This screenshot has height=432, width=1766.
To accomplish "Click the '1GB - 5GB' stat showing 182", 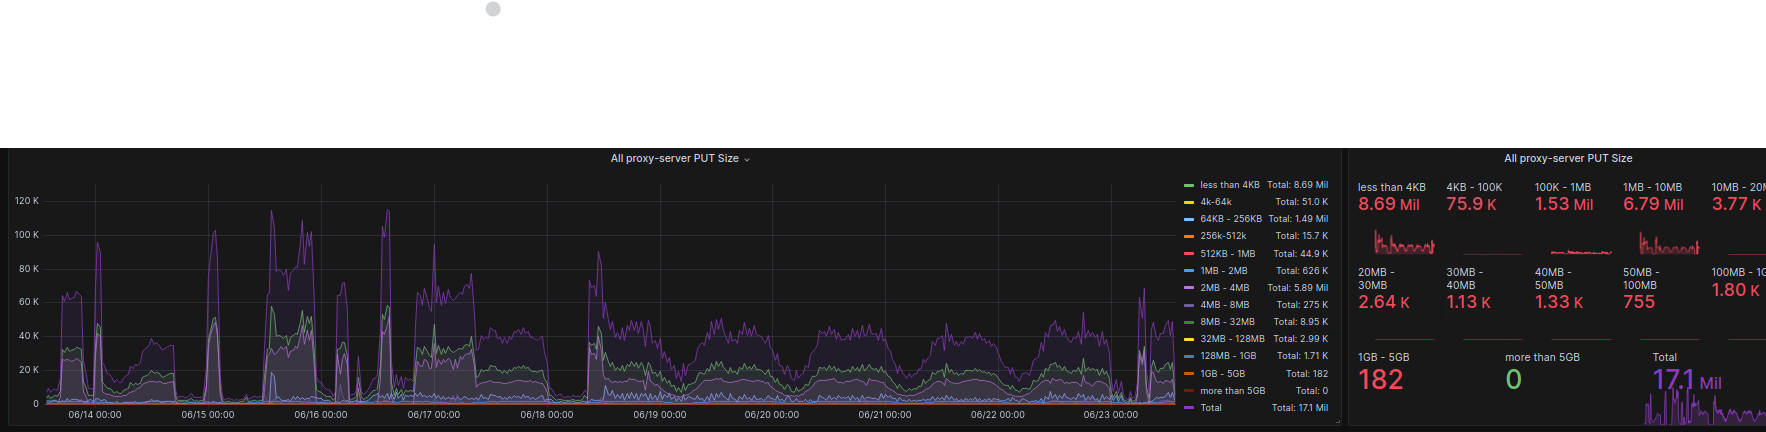I will 1381,380.
